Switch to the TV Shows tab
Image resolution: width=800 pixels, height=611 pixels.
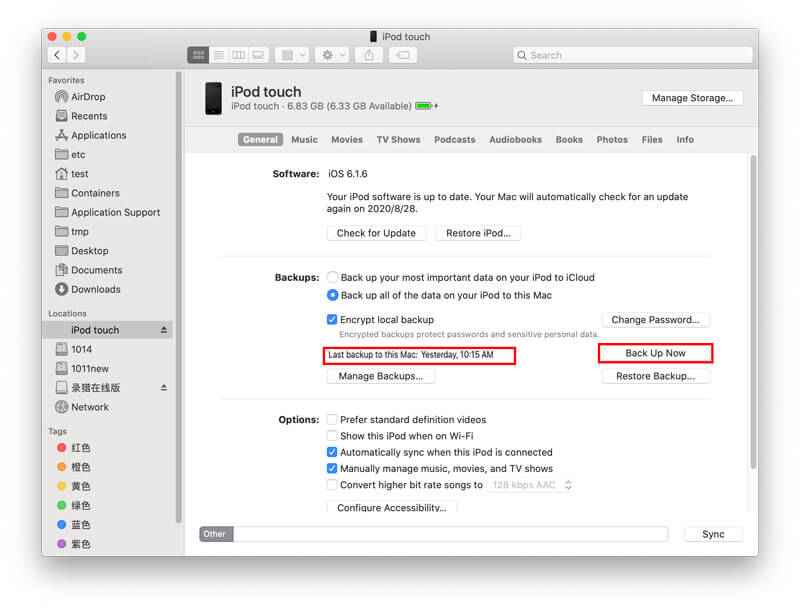[398, 140]
